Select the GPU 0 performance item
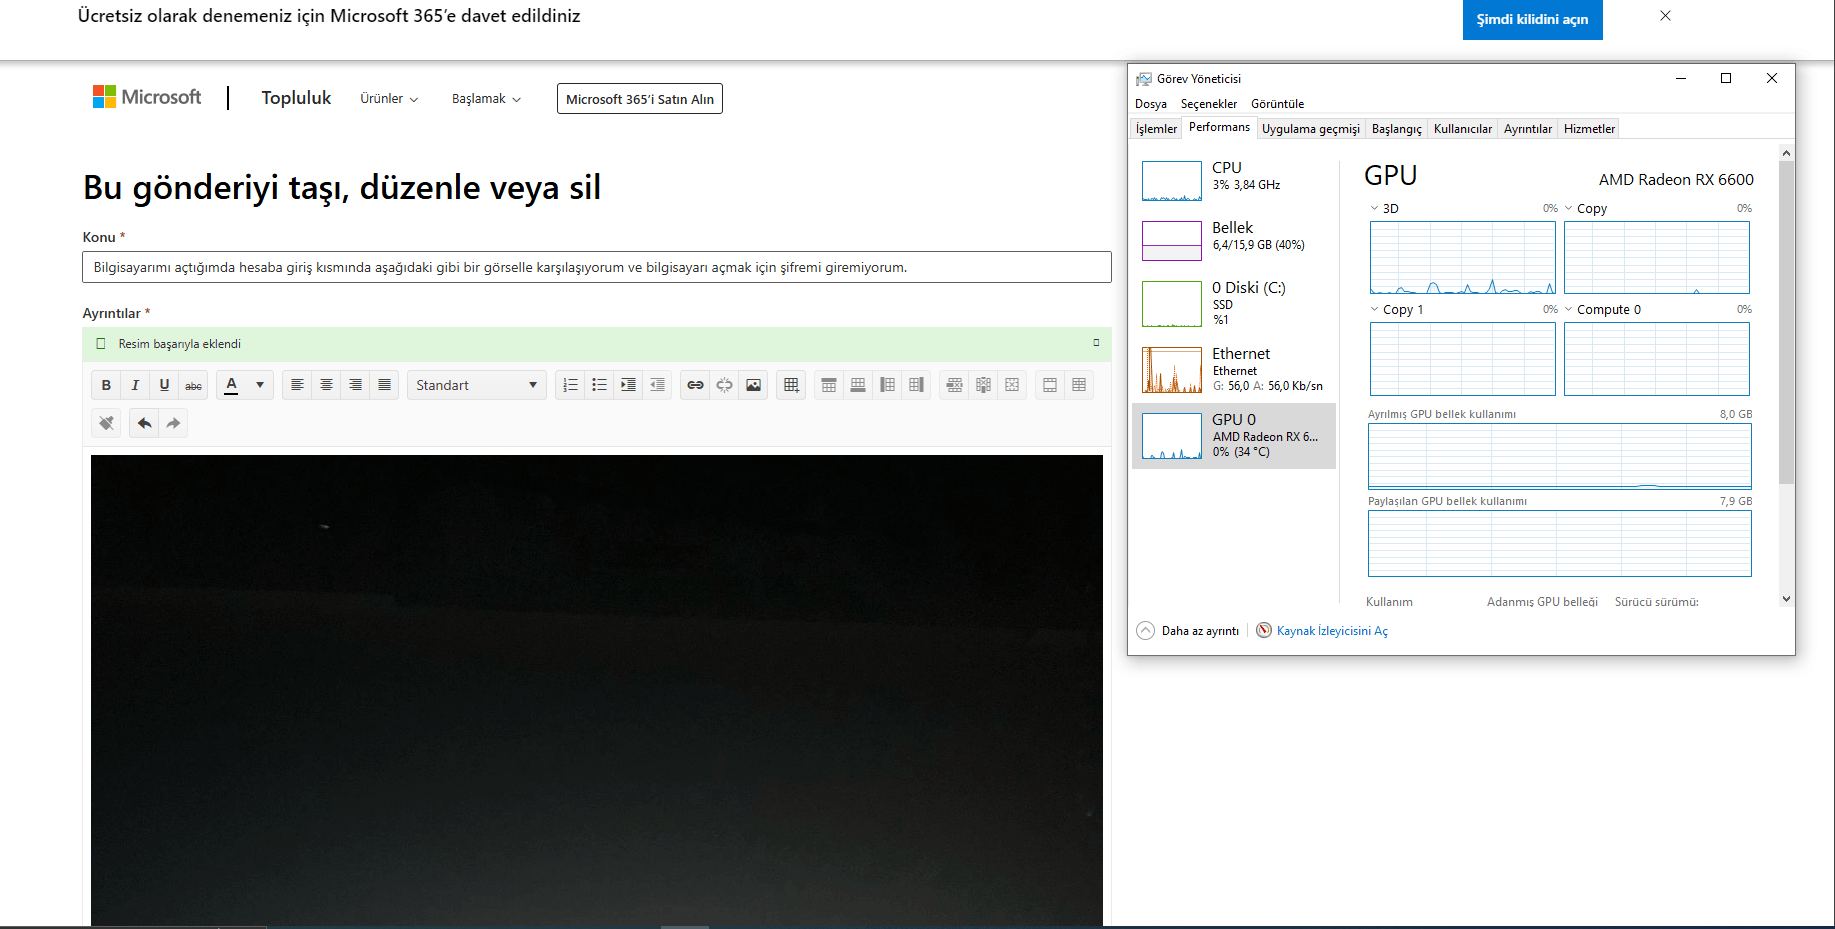The image size is (1835, 929). pos(1234,436)
